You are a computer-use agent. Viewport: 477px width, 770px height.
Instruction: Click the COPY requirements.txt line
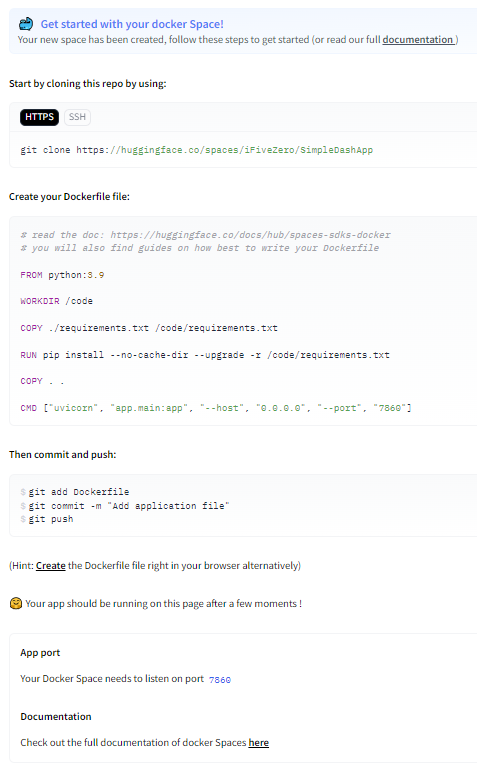149,328
